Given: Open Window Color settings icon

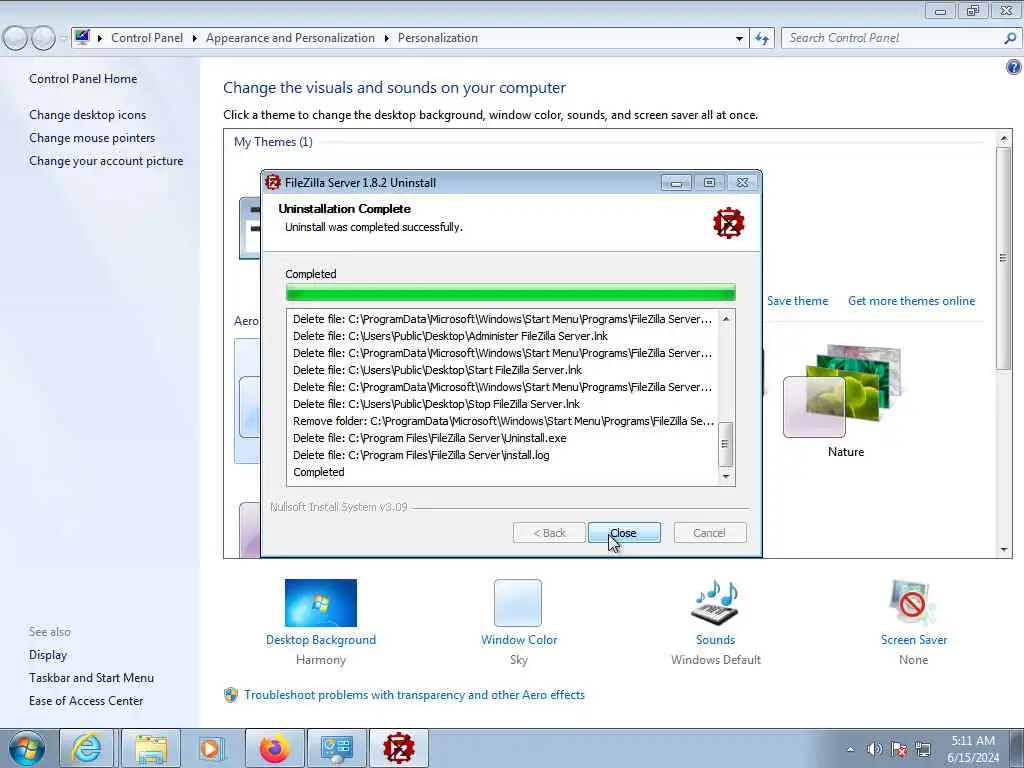Looking at the screenshot, I should [x=518, y=603].
